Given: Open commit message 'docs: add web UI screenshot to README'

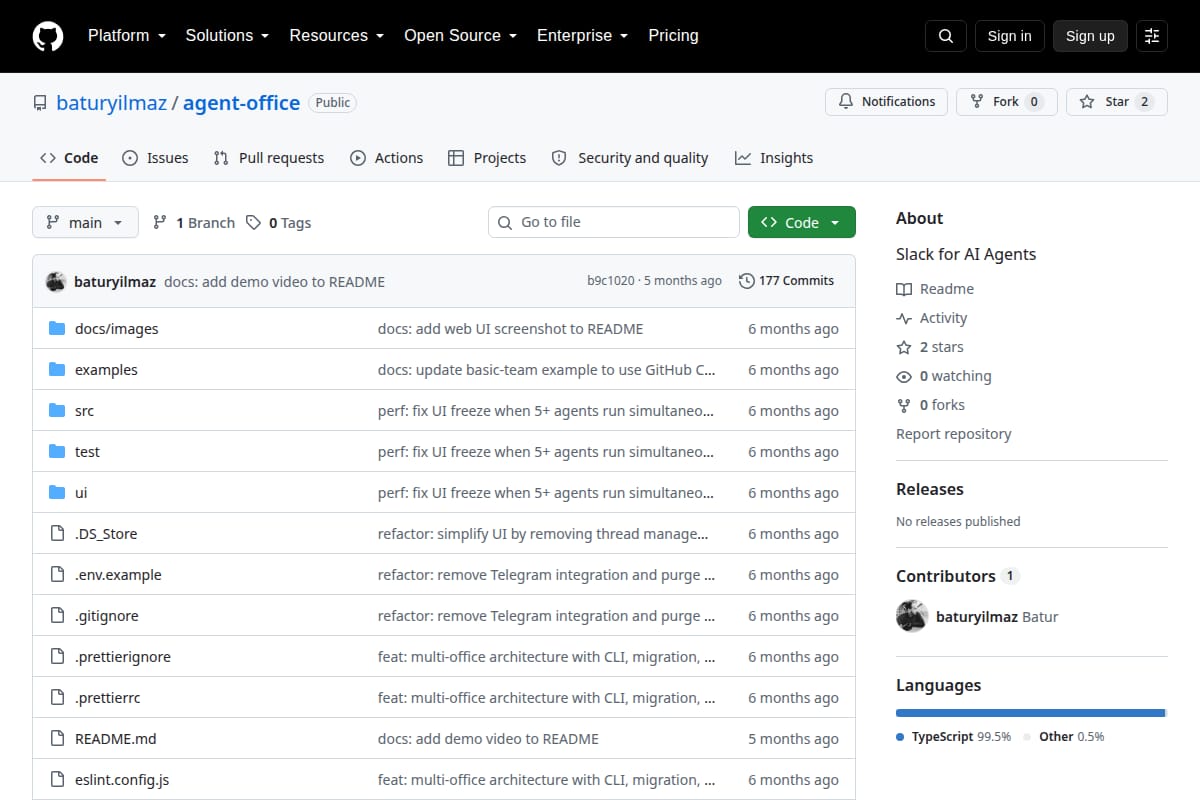Looking at the screenshot, I should [510, 329].
